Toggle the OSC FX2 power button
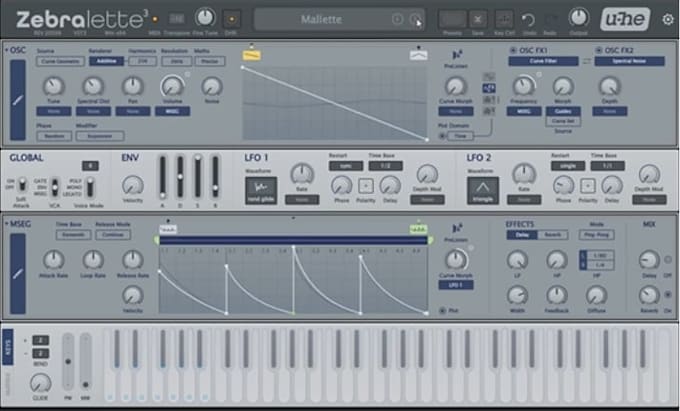Image resolution: width=680 pixels, height=411 pixels. [598, 50]
